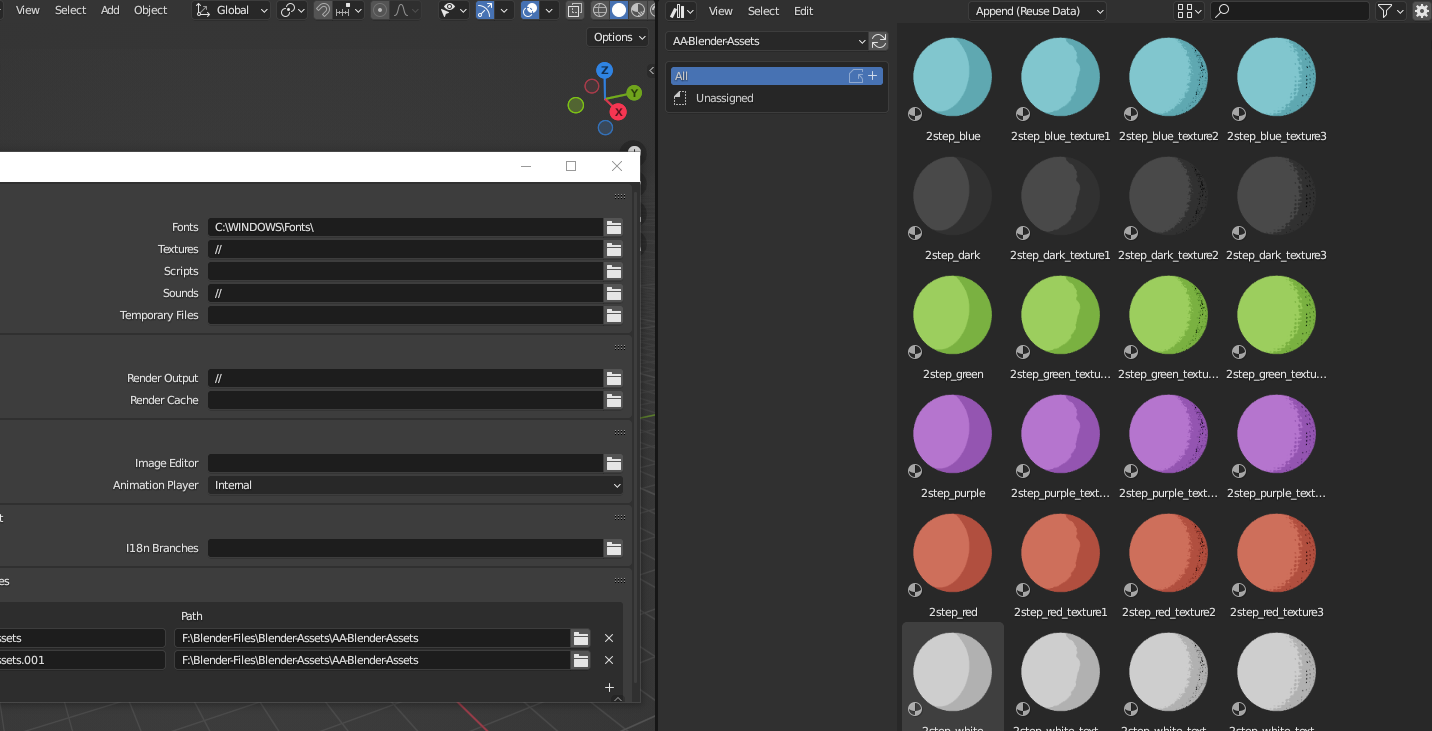Open Asset Browser Select menu
Image resolution: width=1432 pixels, height=731 pixels.
point(763,11)
